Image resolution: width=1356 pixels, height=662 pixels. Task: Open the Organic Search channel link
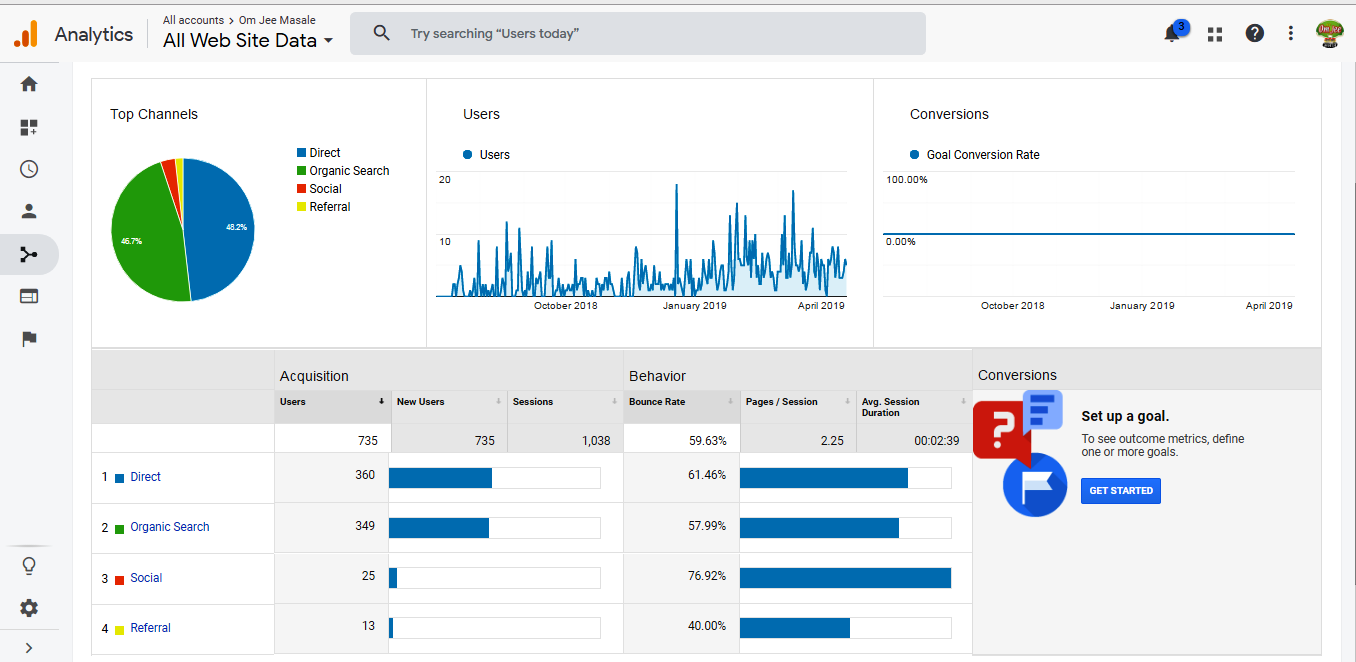[170, 527]
